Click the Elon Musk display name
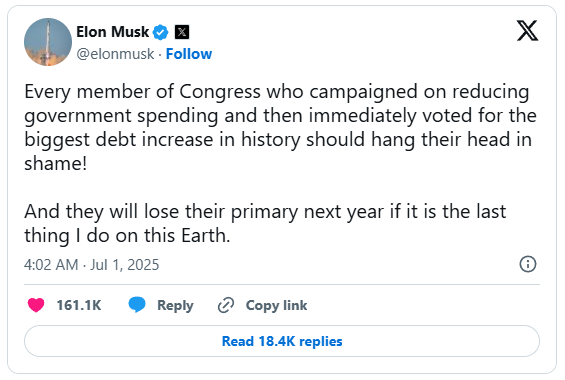Image resolution: width=565 pixels, height=380 pixels. click(x=112, y=32)
